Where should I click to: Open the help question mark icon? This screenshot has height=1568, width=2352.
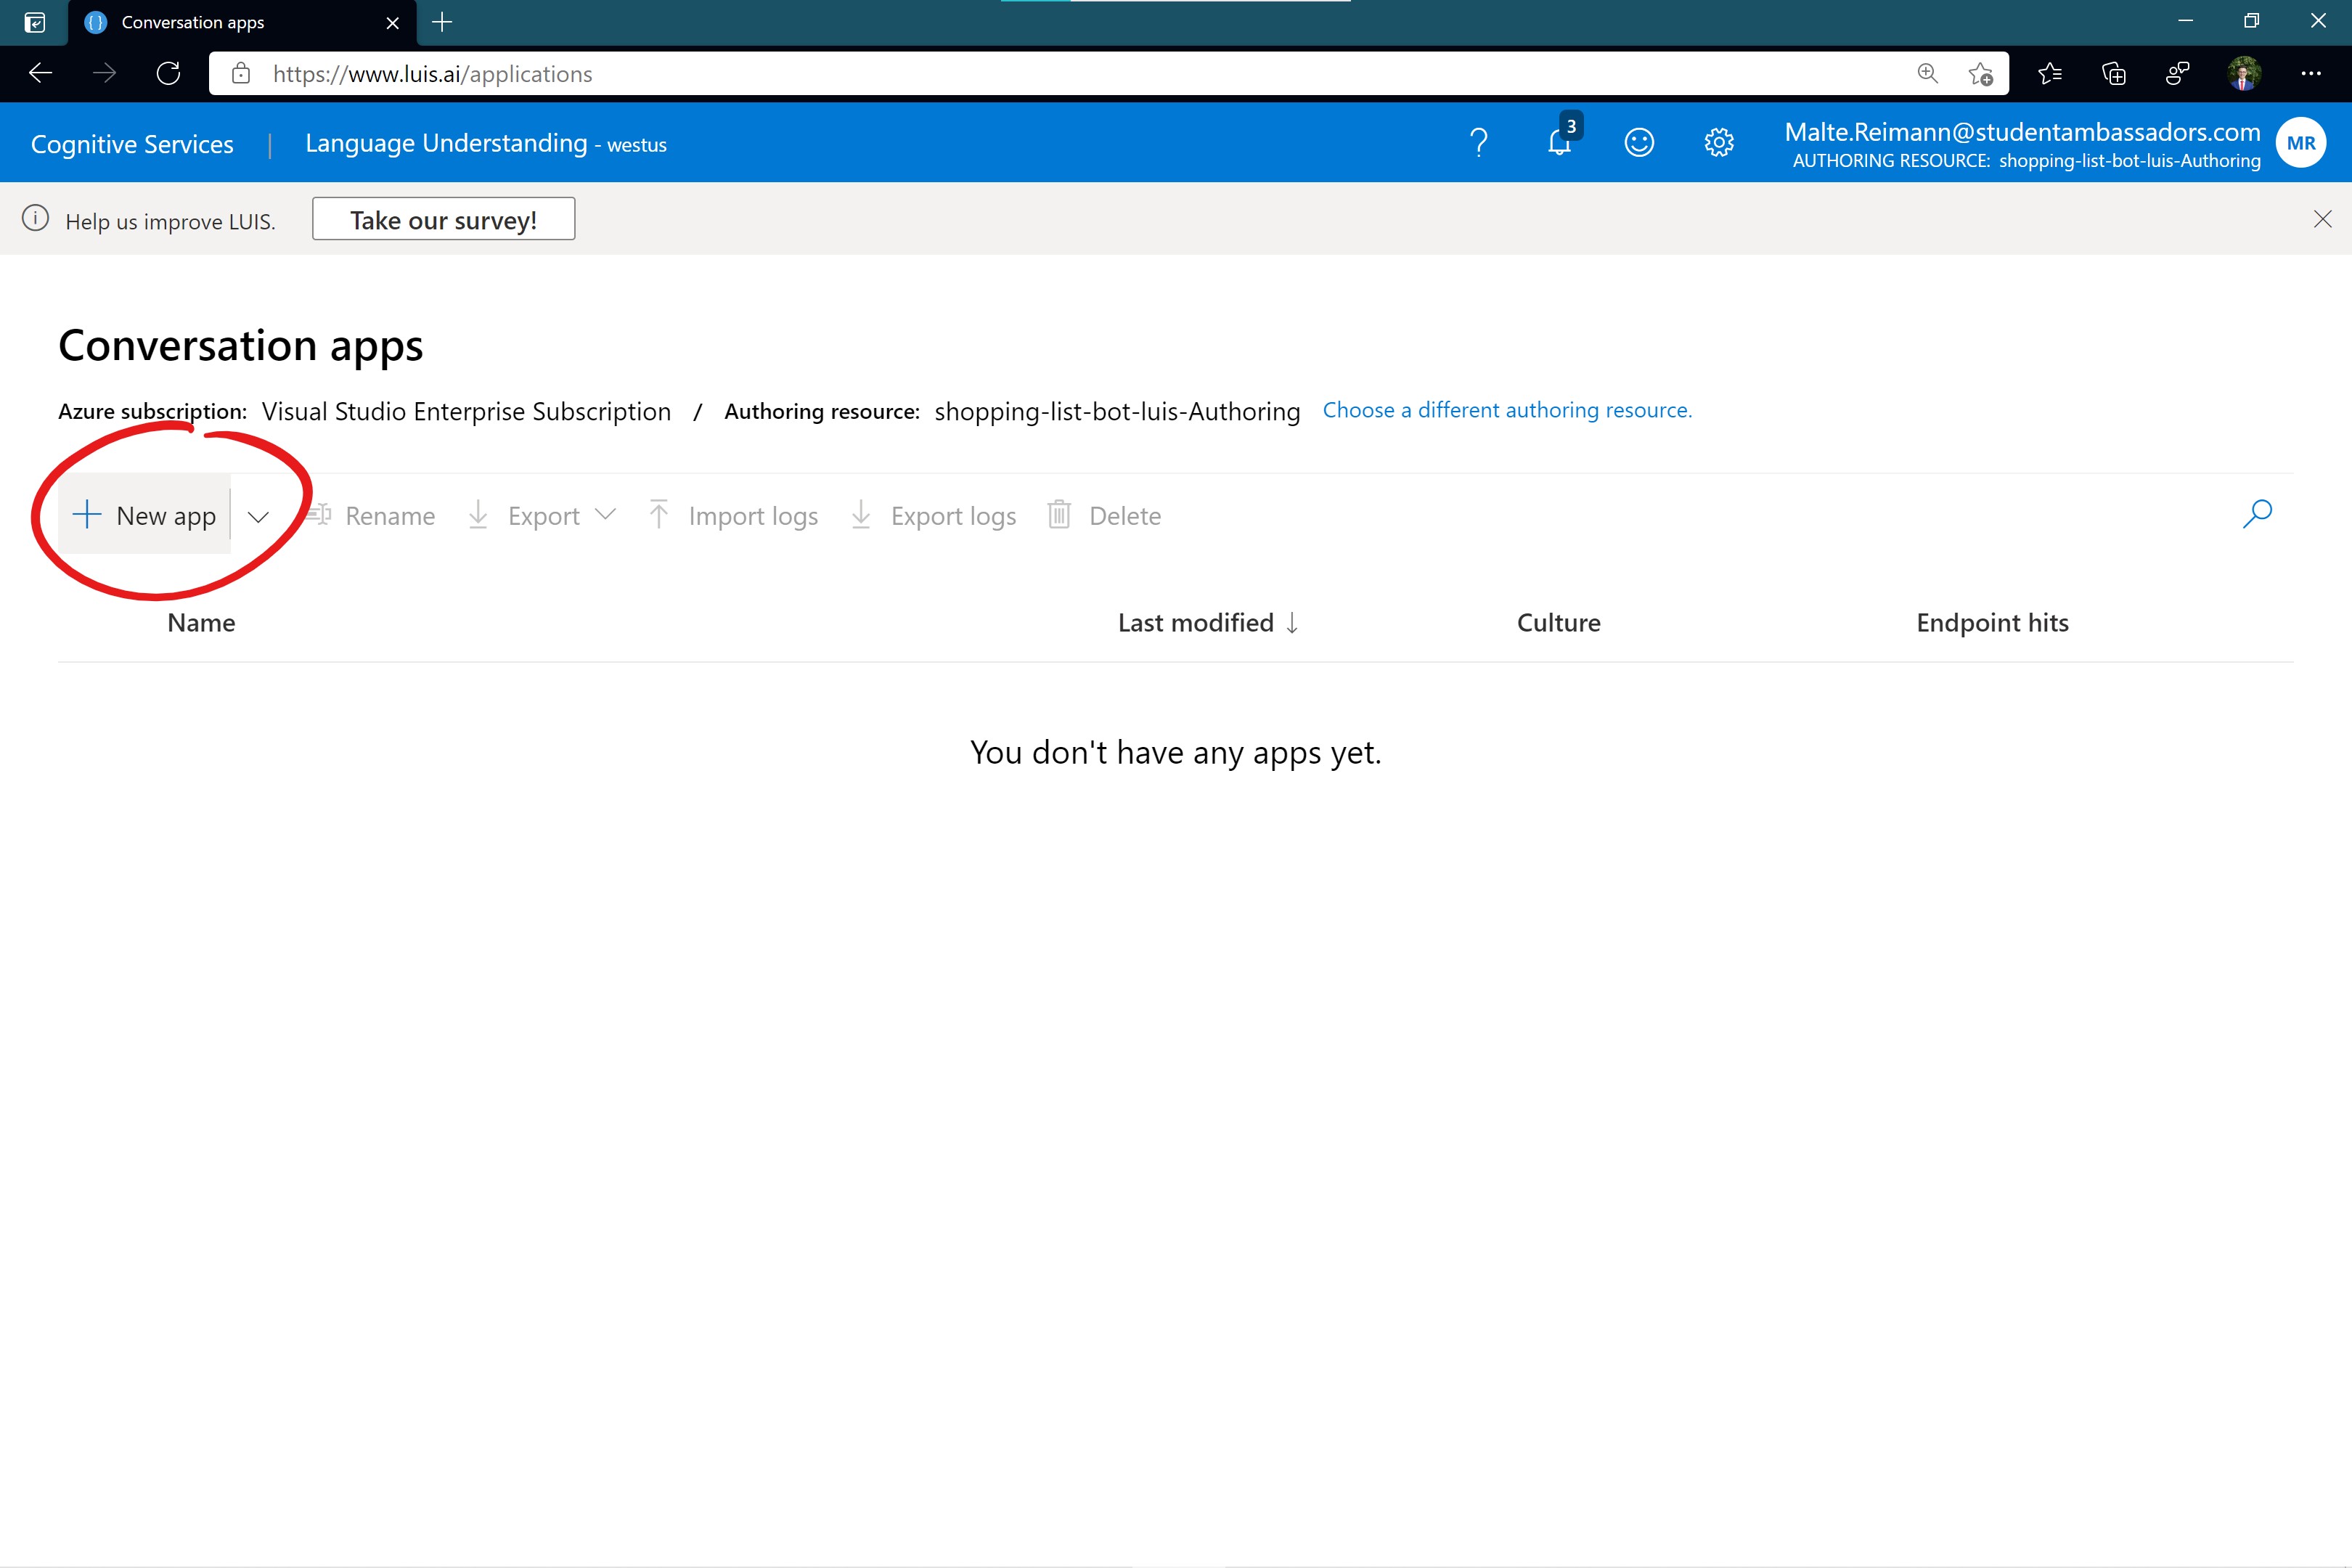click(x=1479, y=143)
